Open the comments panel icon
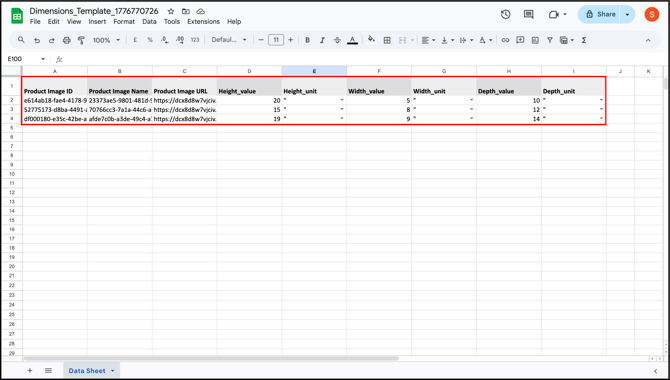 (529, 15)
